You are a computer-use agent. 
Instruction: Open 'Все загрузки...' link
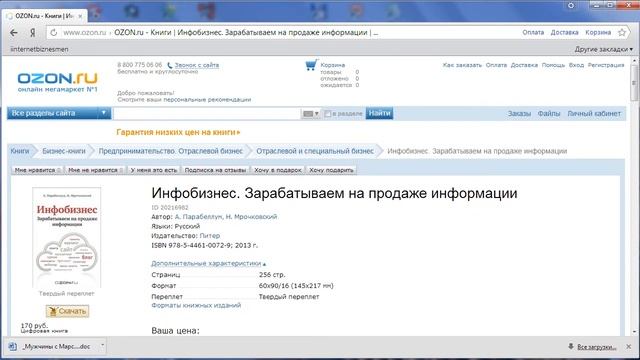597,347
